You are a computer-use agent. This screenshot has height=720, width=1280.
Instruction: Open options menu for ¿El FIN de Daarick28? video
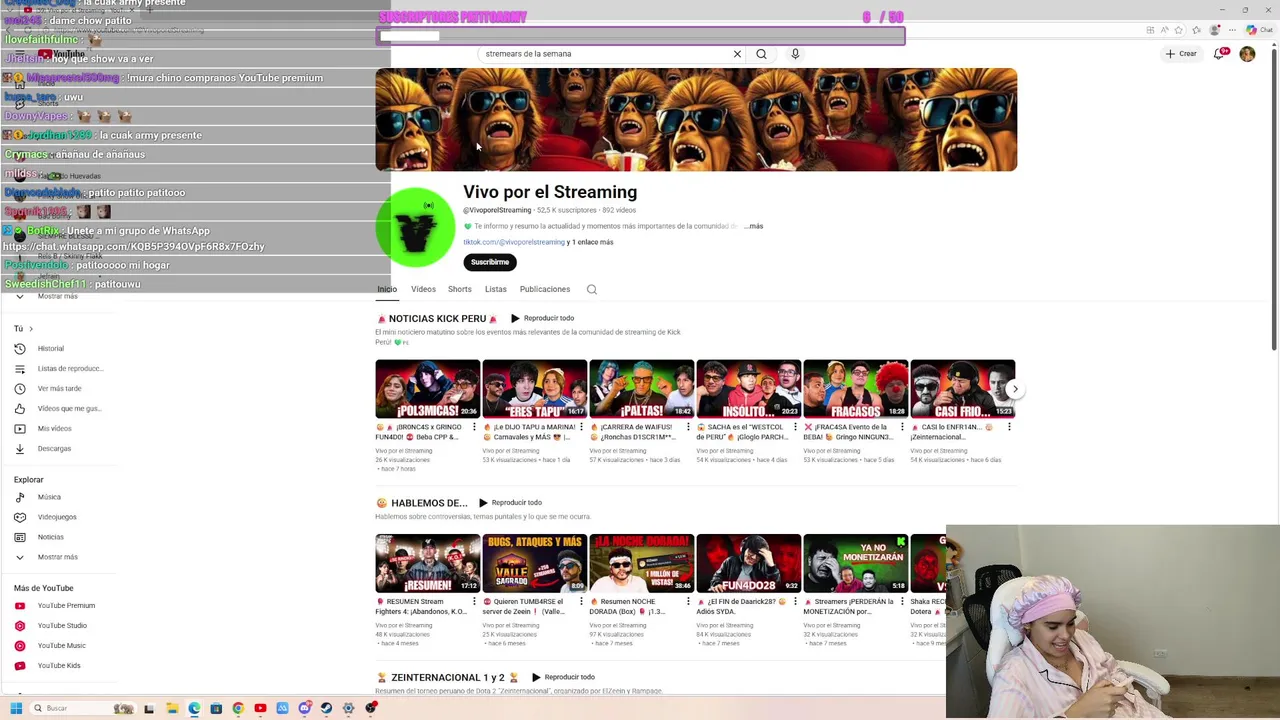(795, 602)
